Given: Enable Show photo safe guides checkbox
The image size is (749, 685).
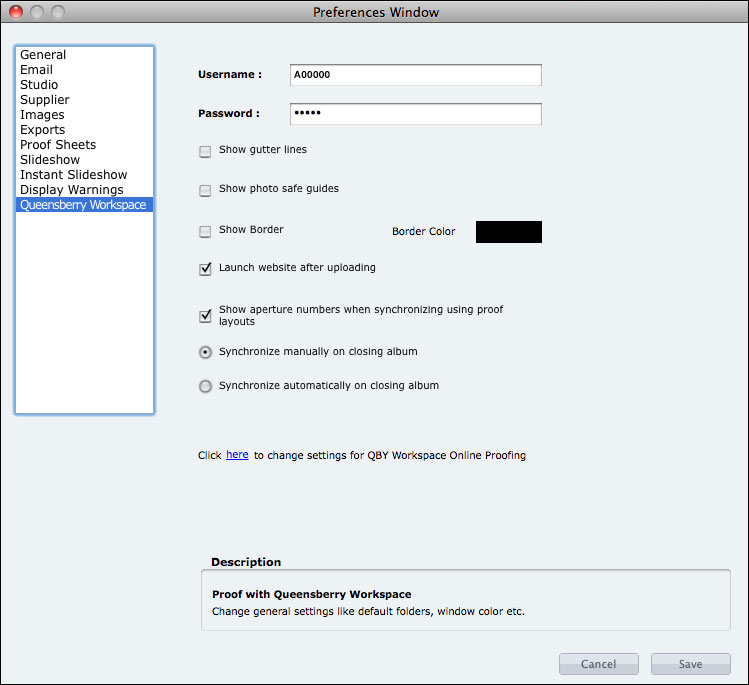Looking at the screenshot, I should click(x=205, y=191).
